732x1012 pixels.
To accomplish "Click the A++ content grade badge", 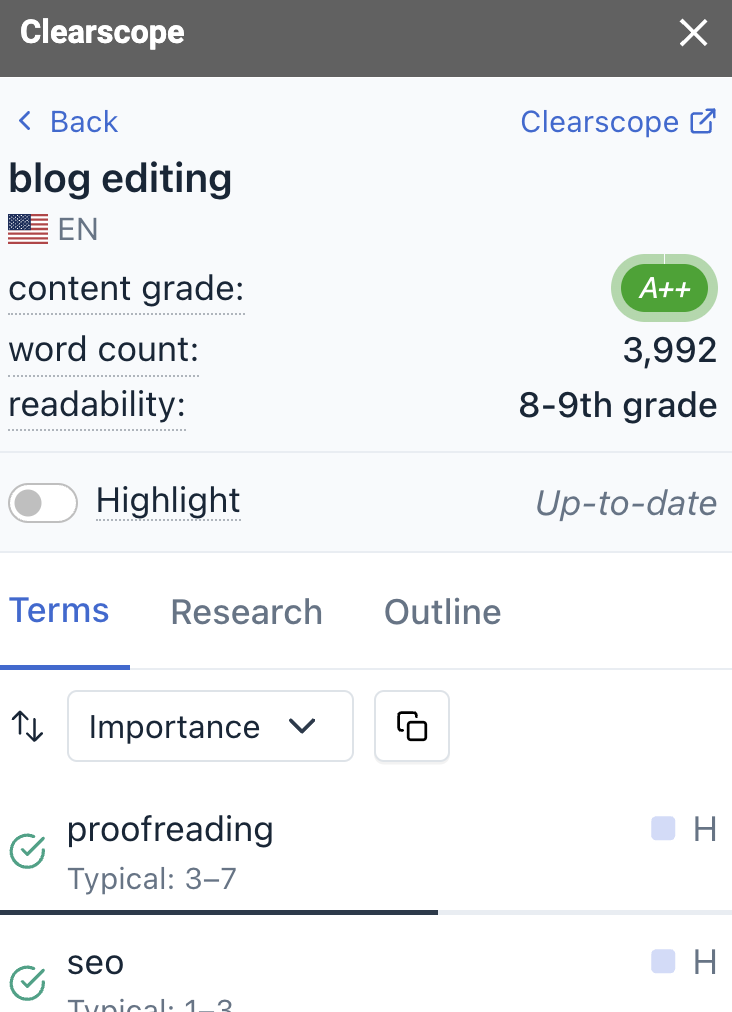I will pyautogui.click(x=664, y=288).
